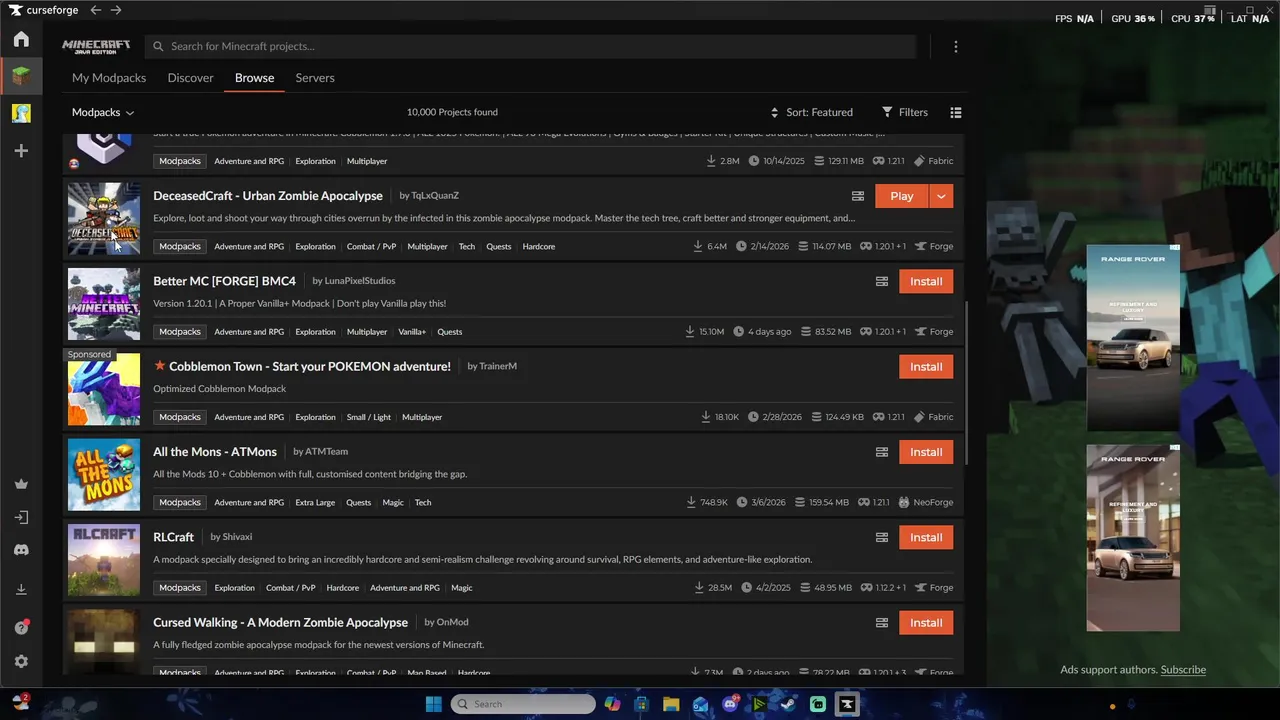Open Discord from the taskbar

(730, 704)
